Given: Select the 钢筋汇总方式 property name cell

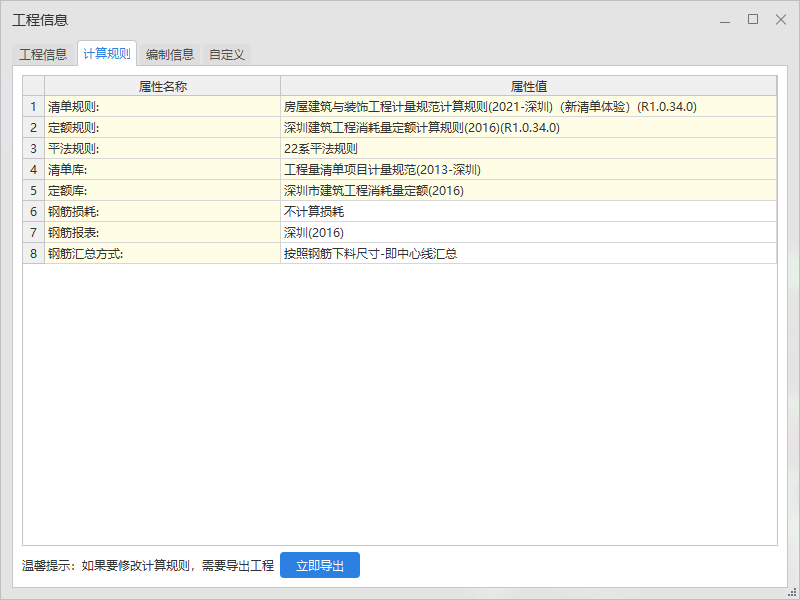Looking at the screenshot, I should coord(162,253).
